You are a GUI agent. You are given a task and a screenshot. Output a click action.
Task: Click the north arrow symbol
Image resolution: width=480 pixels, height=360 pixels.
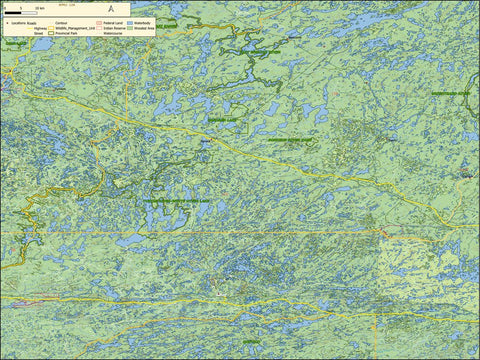click(x=111, y=9)
